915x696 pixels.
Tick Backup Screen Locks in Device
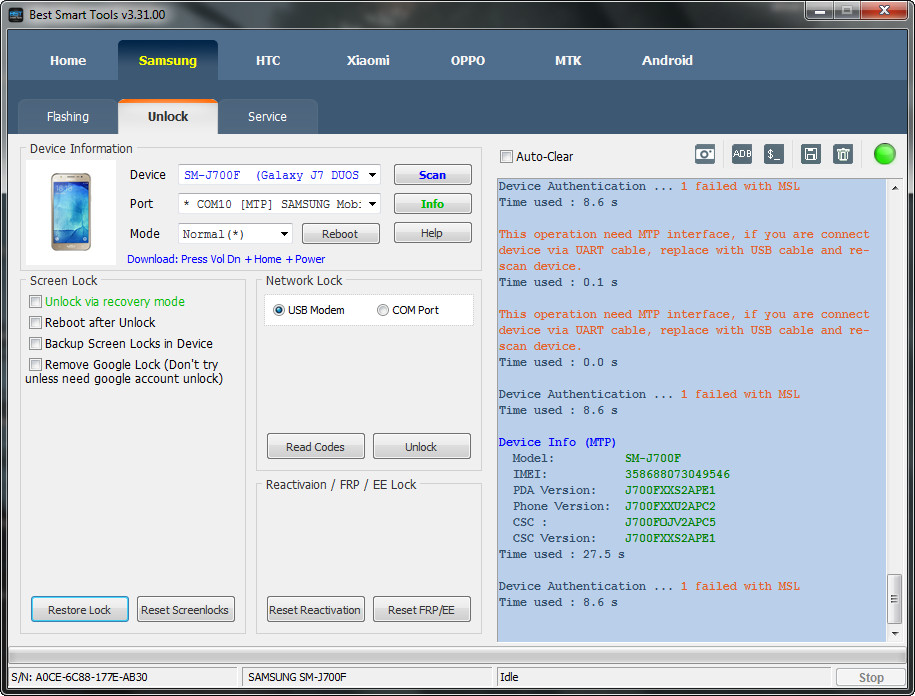(x=36, y=343)
